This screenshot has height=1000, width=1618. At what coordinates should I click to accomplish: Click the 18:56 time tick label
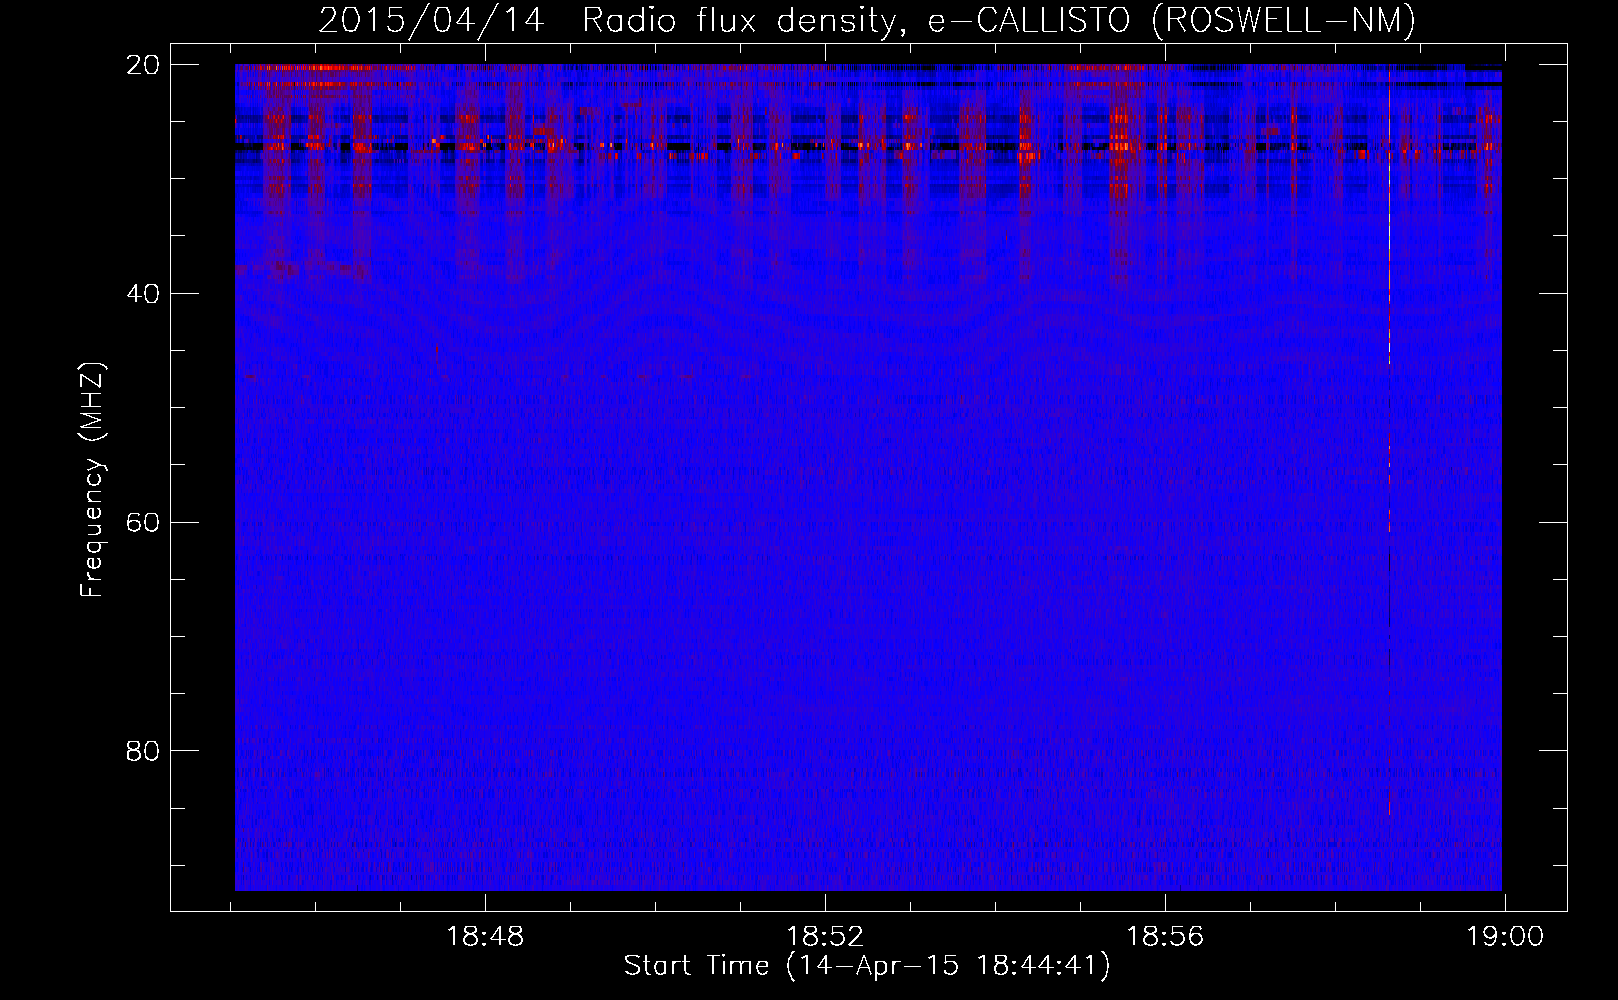tap(1165, 937)
